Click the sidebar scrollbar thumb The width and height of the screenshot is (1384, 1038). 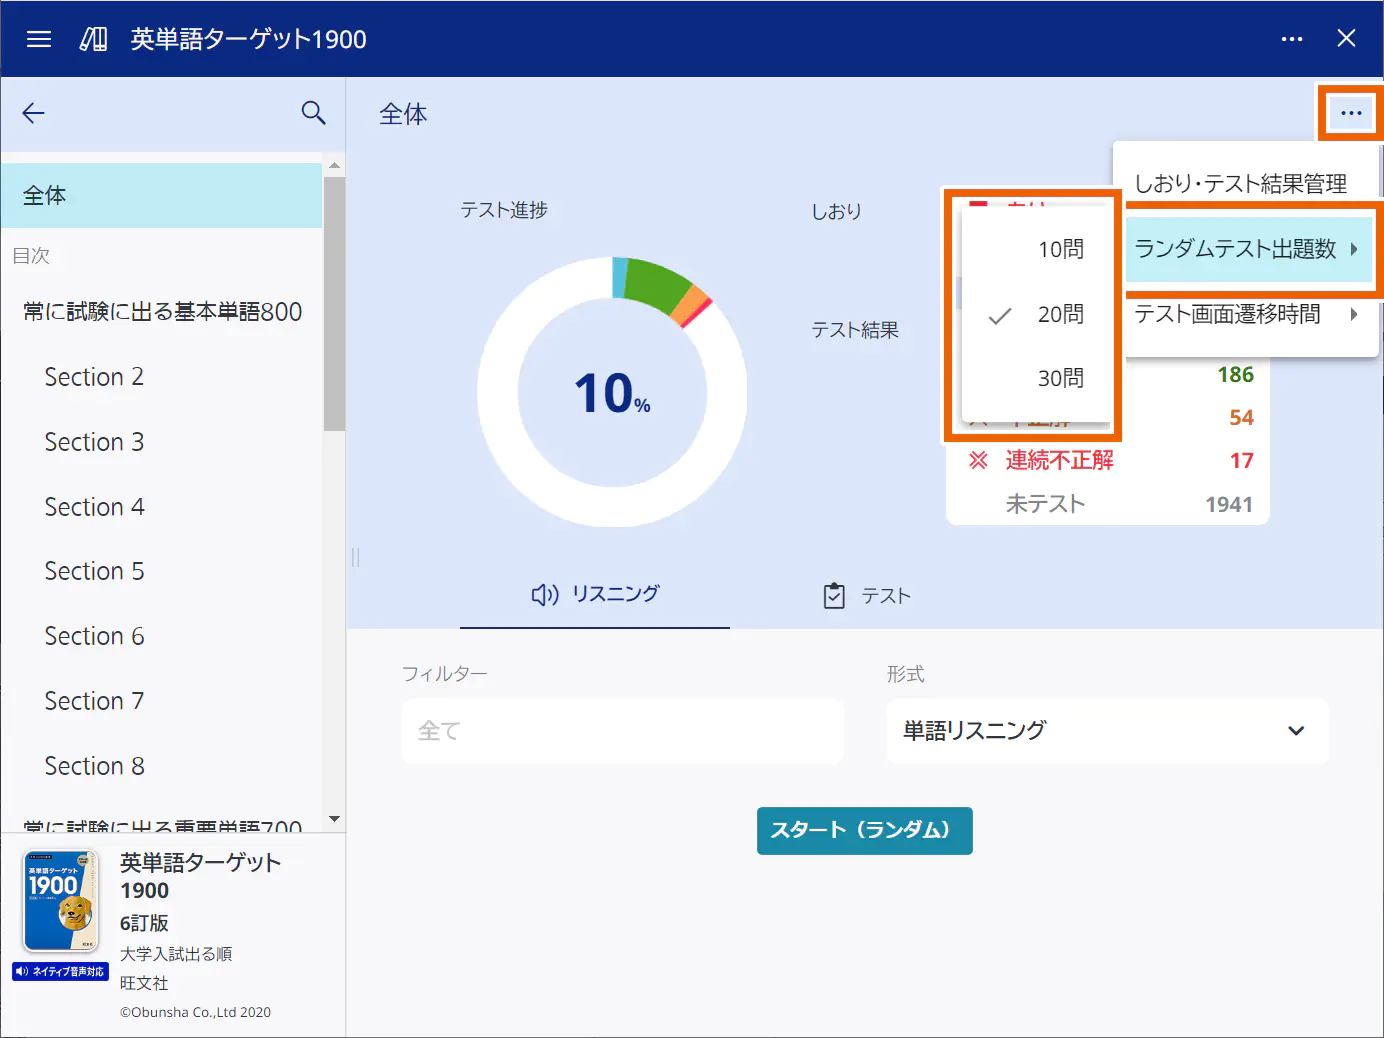[334, 304]
